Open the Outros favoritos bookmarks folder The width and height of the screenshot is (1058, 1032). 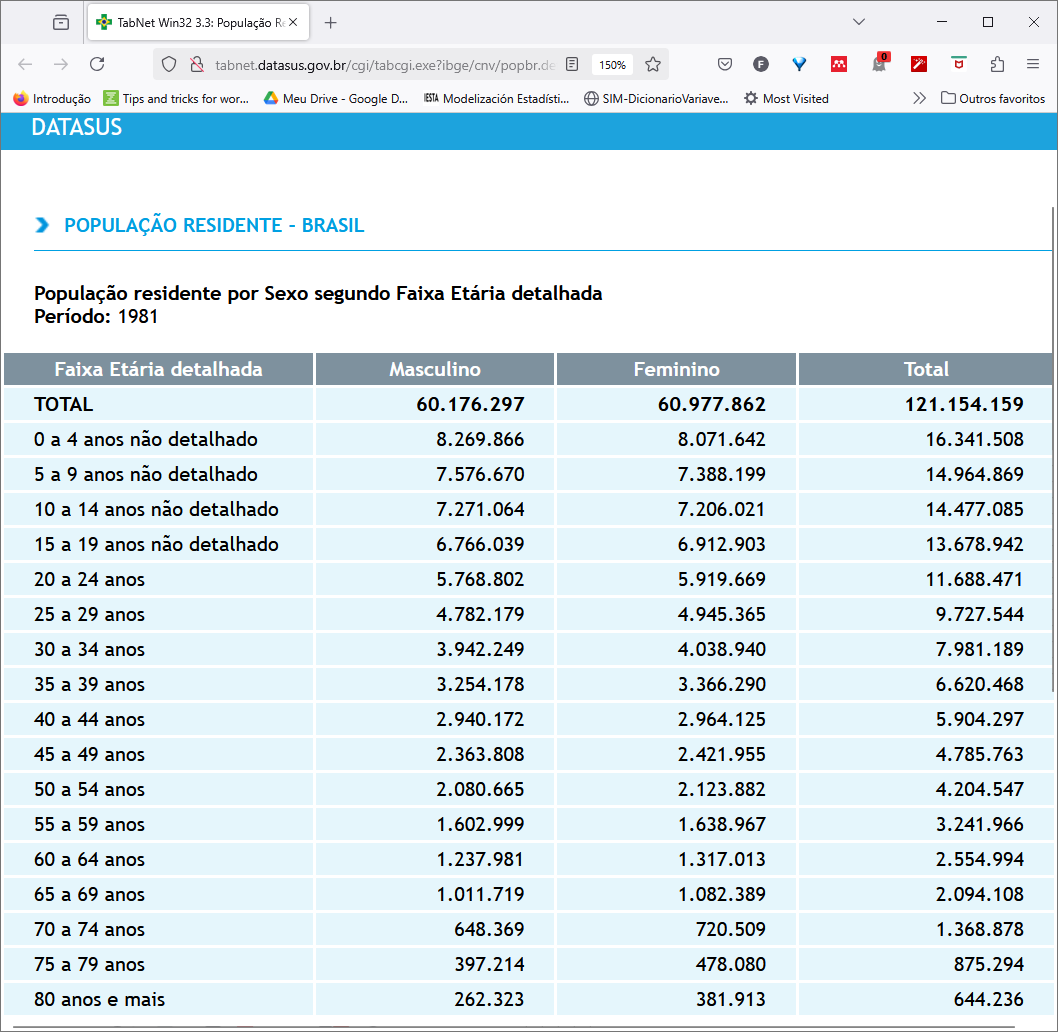click(993, 98)
